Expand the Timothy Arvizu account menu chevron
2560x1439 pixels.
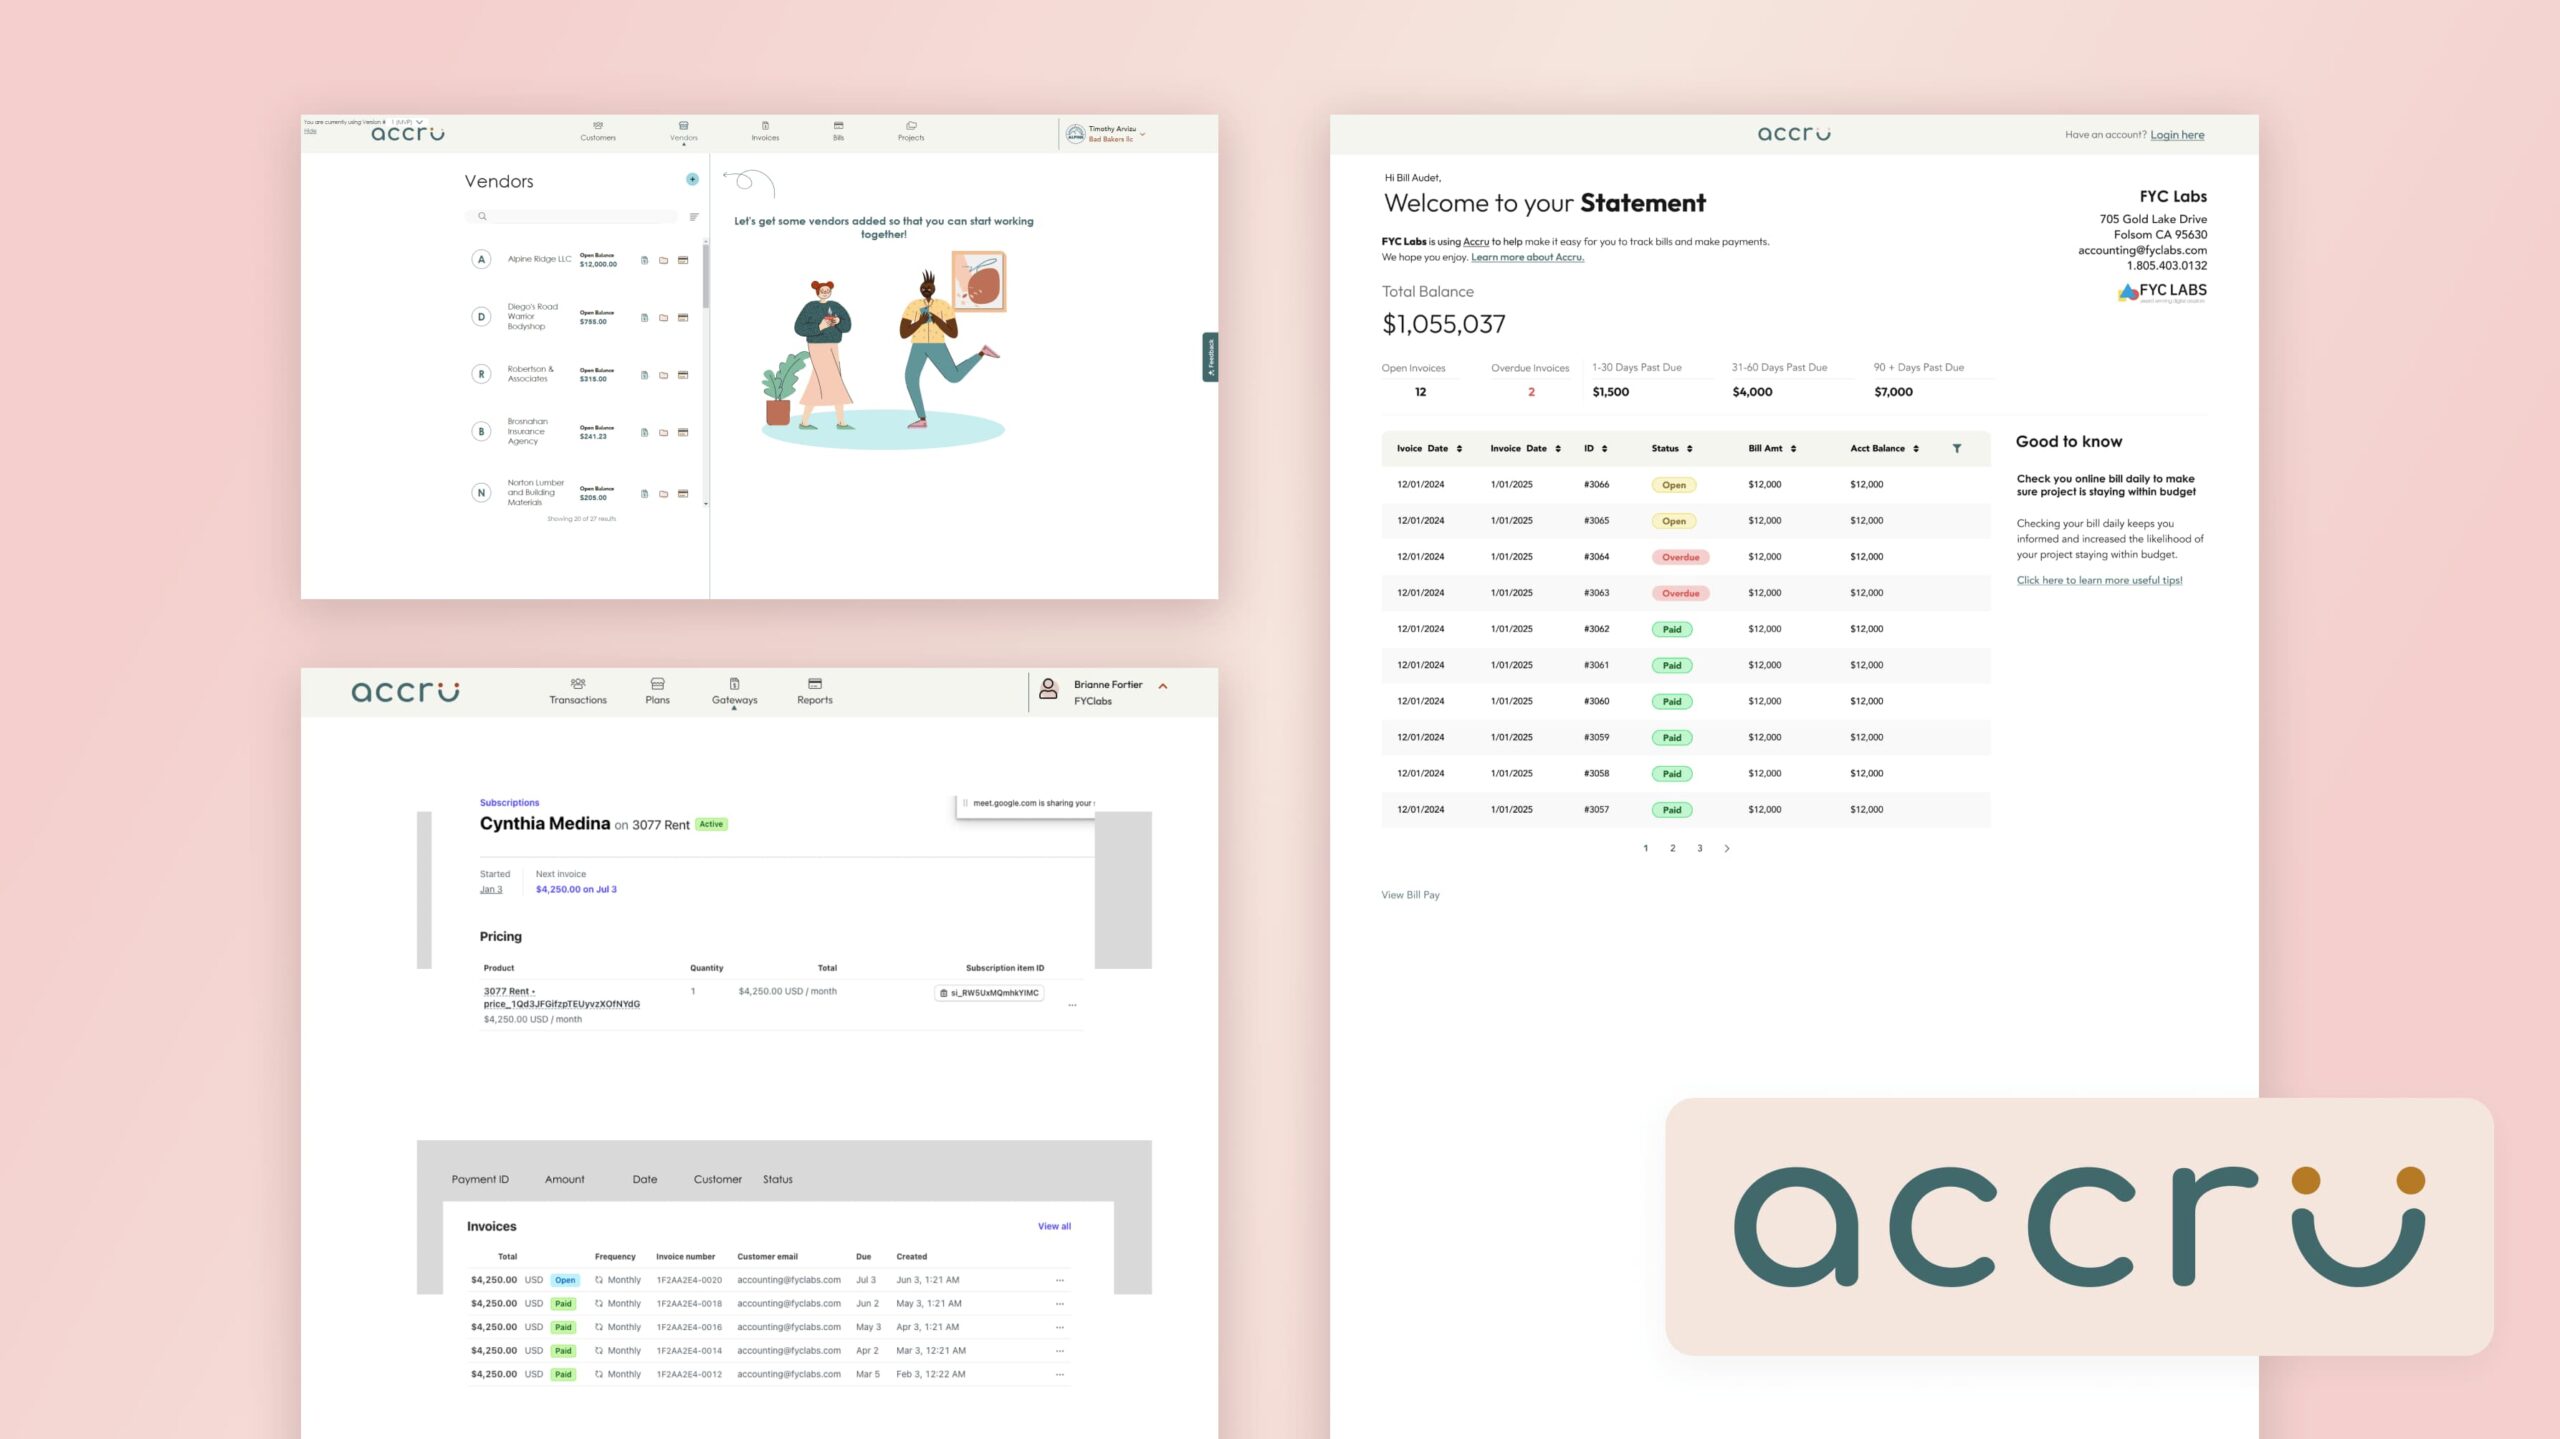(1142, 134)
